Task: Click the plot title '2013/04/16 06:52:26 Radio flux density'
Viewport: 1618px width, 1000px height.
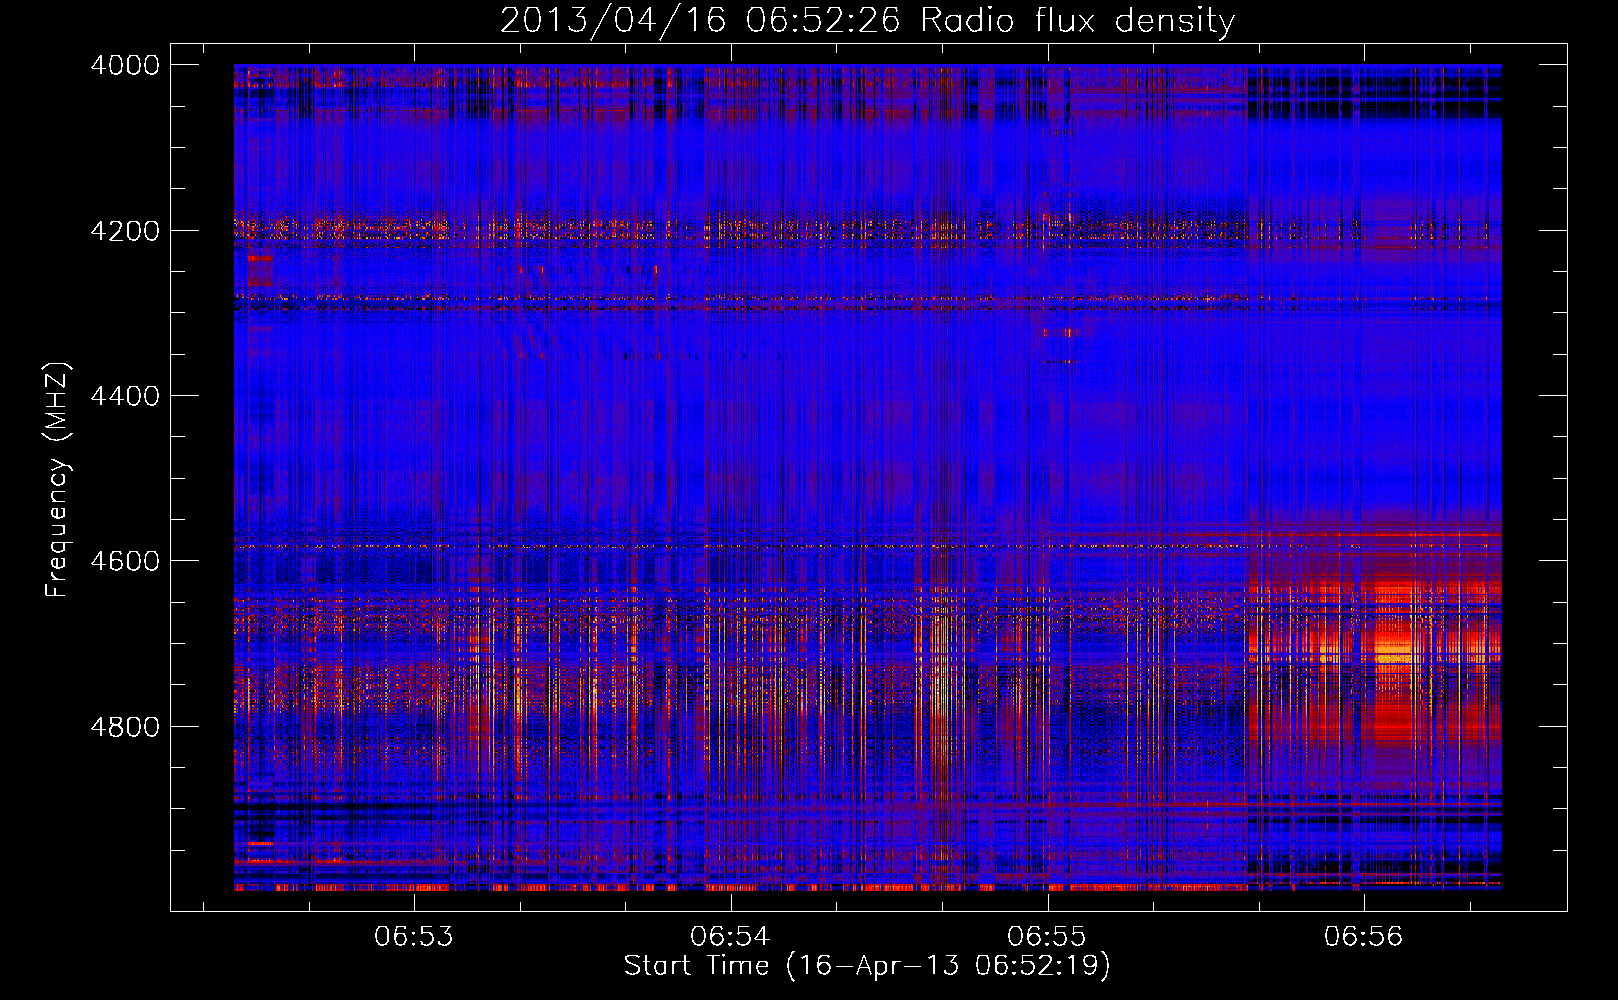Action: 867,20
